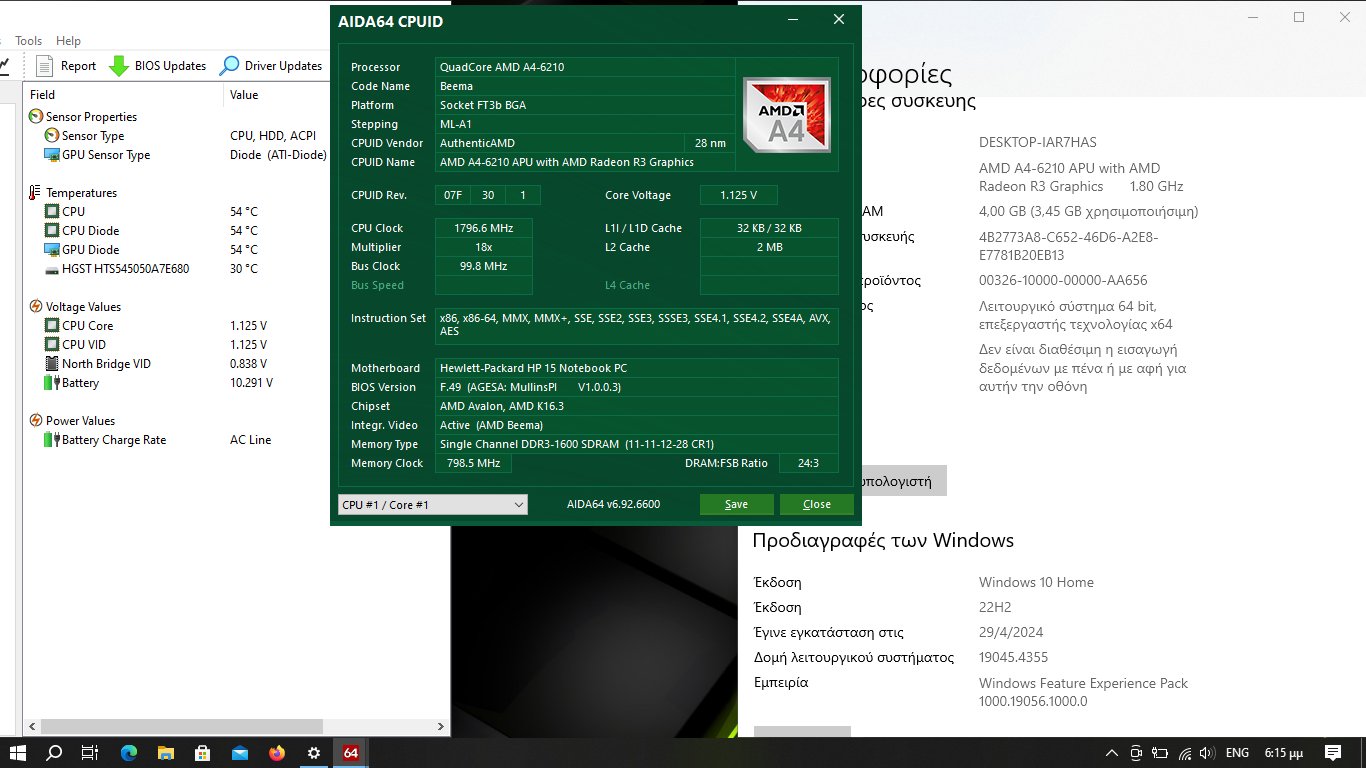Viewport: 1366px width, 768px height.
Task: Open the taskbar clock showing 6:15 μμ
Action: click(1284, 753)
